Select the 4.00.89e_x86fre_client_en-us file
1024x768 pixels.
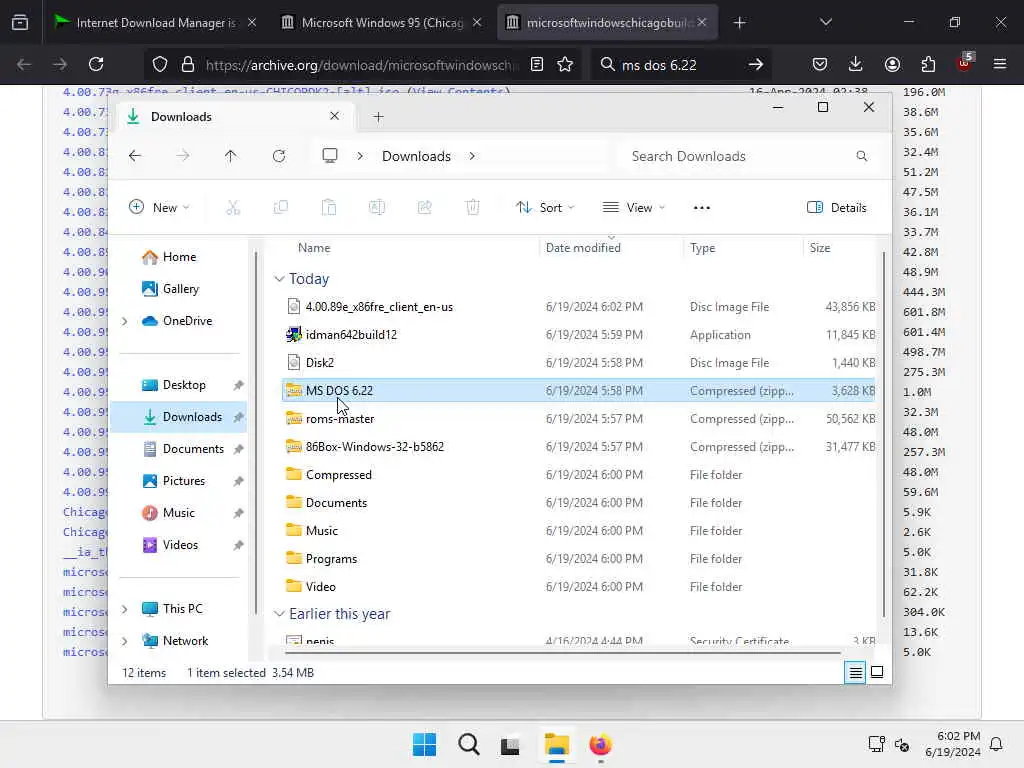point(579,306)
